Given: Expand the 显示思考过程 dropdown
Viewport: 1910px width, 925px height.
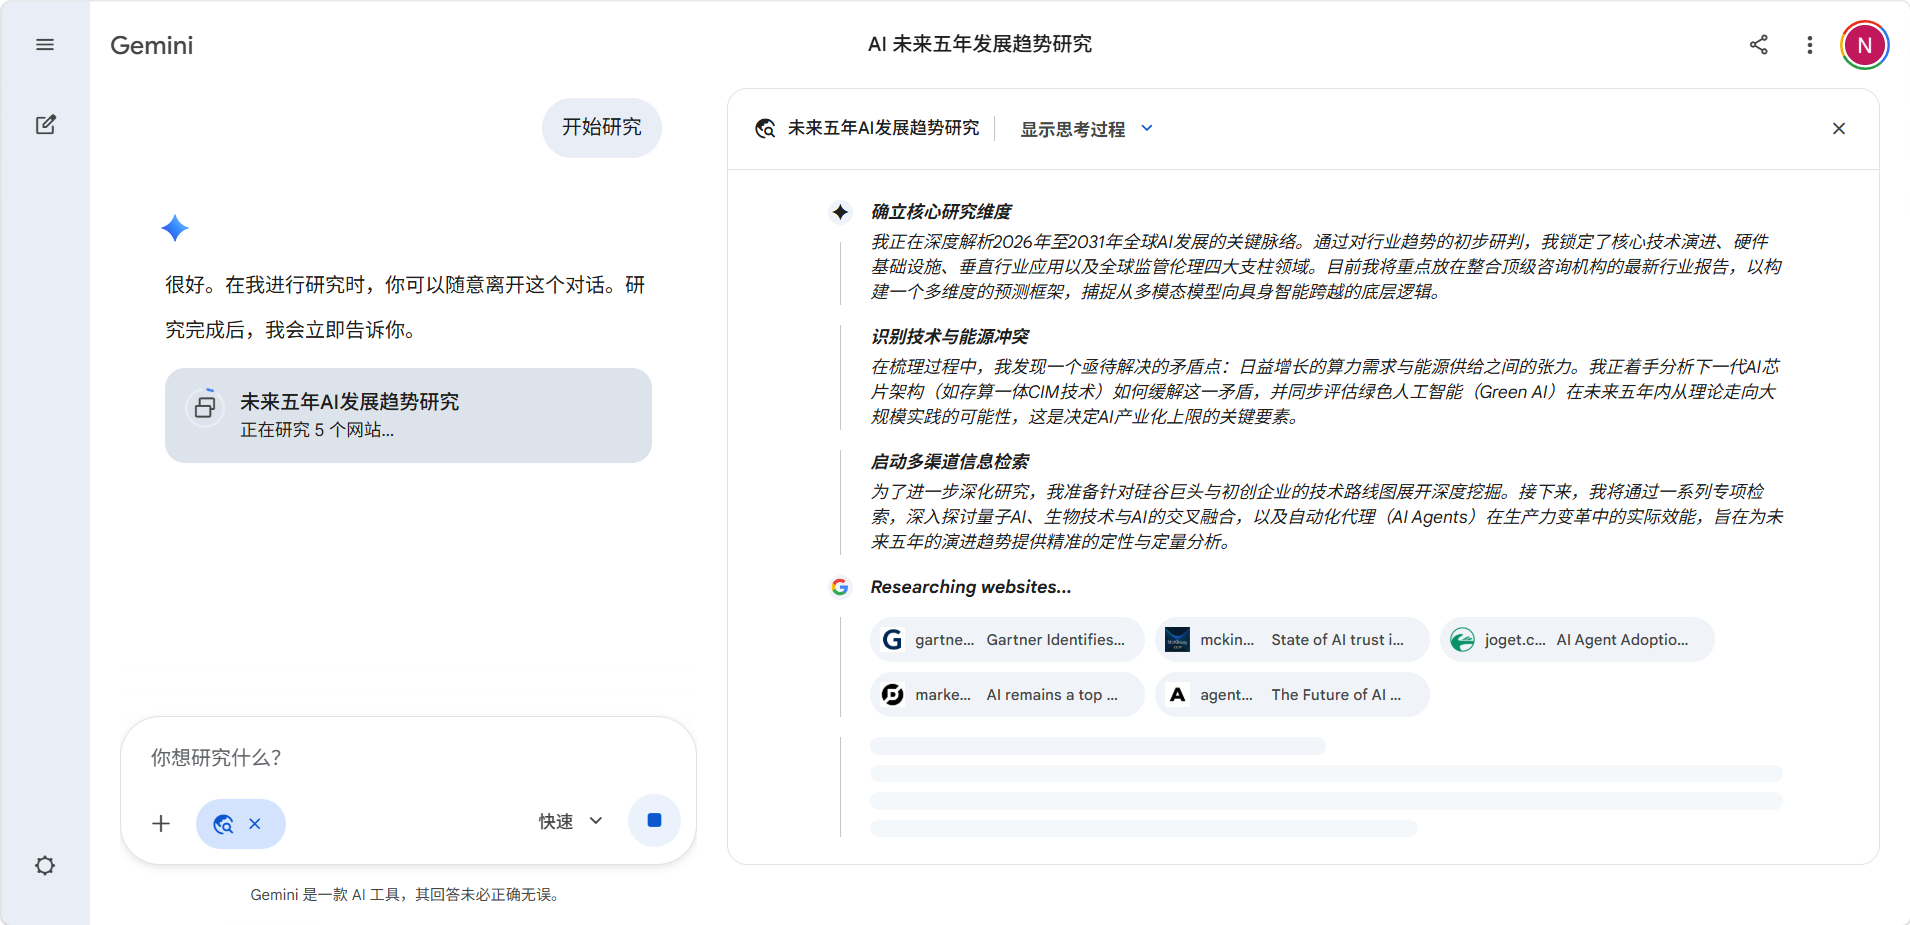Looking at the screenshot, I should (1087, 129).
